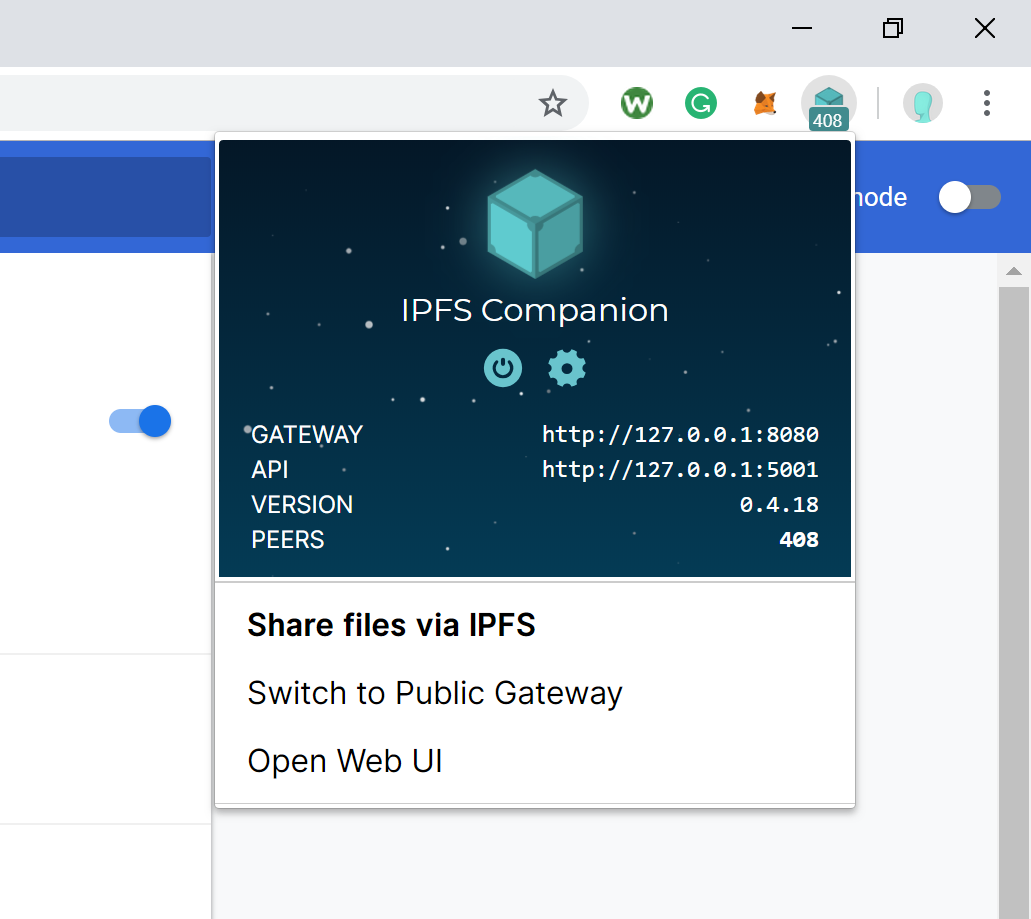Bookmark this page using the star
This screenshot has width=1031, height=919.
(x=554, y=103)
